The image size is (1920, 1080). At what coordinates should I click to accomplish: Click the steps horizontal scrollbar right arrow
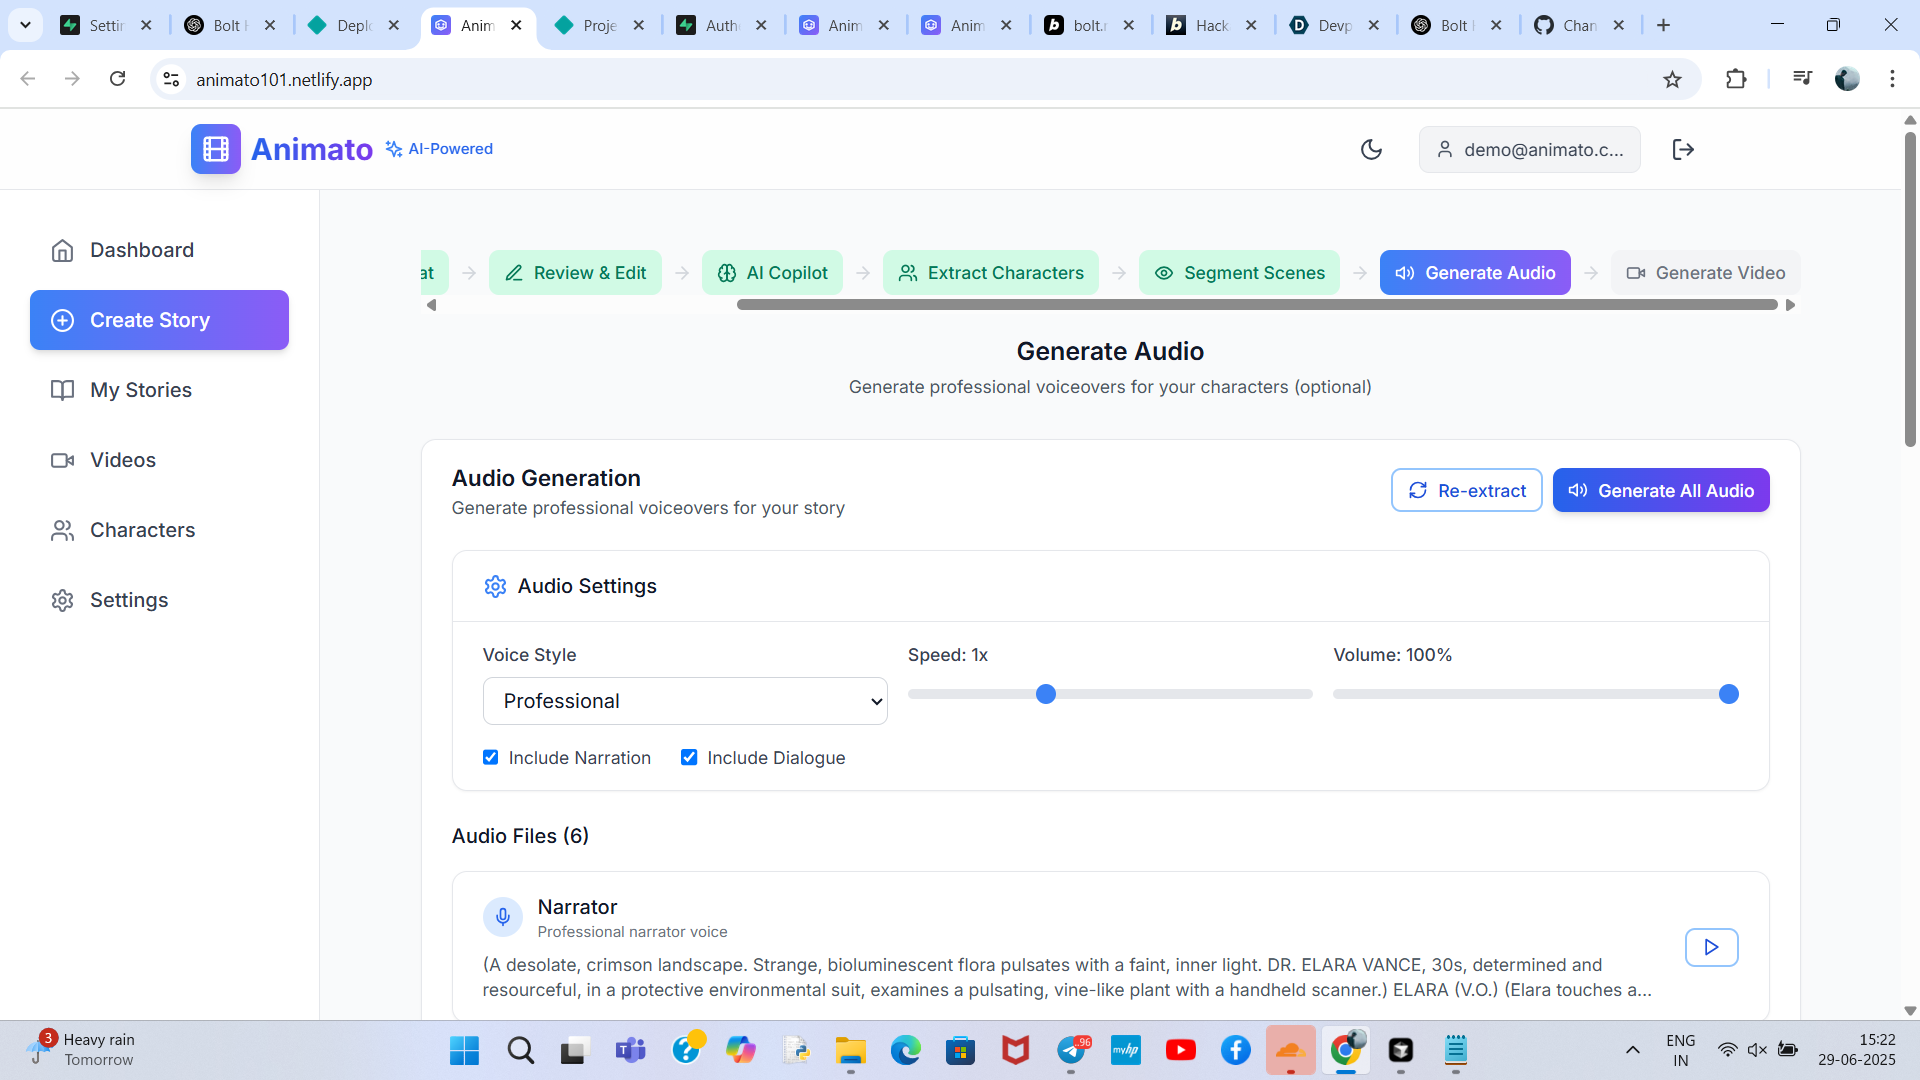pyautogui.click(x=1790, y=305)
